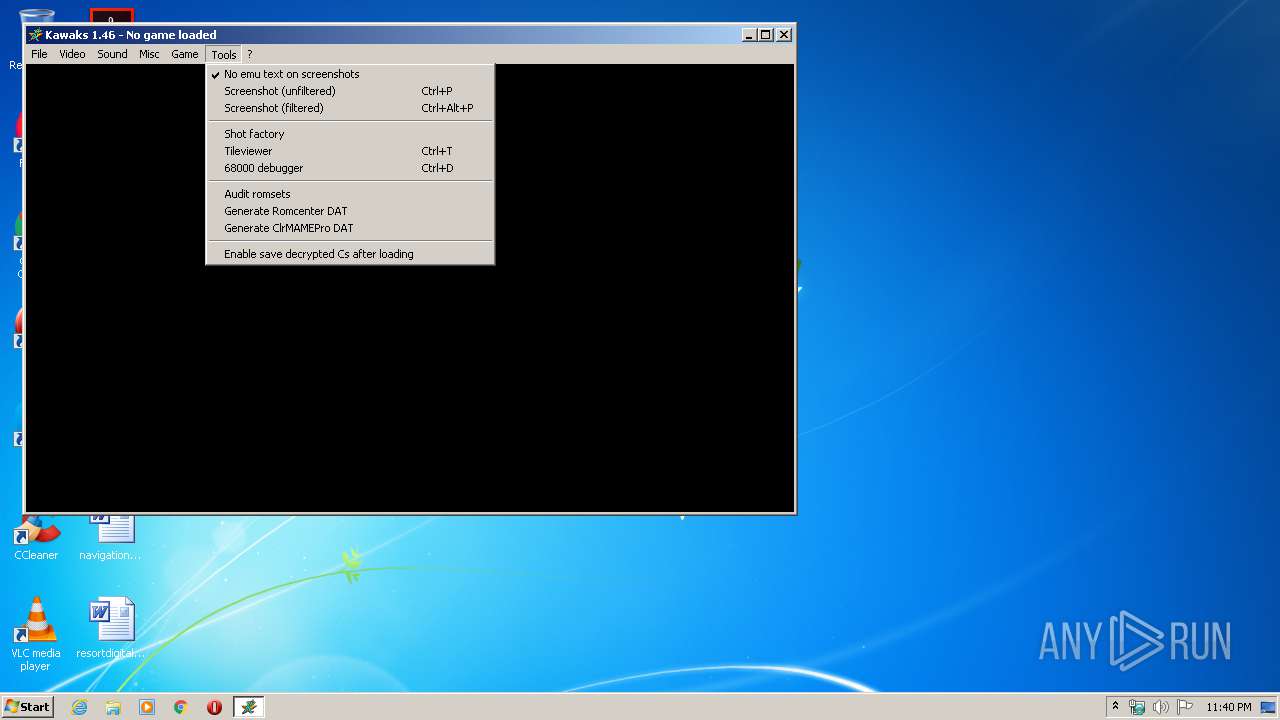
Task: Open the 68000 debugger
Action: [x=350, y=168]
